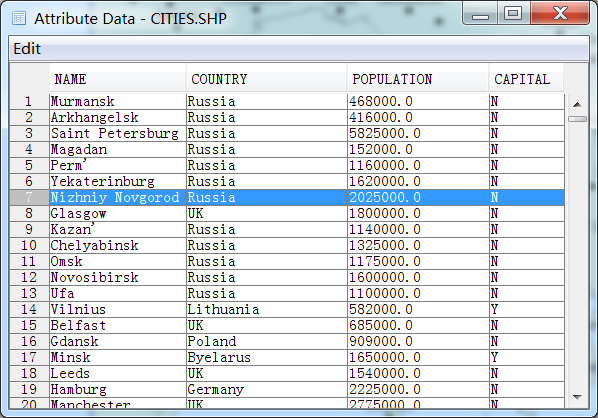Click population value 1160000.0

(418, 166)
